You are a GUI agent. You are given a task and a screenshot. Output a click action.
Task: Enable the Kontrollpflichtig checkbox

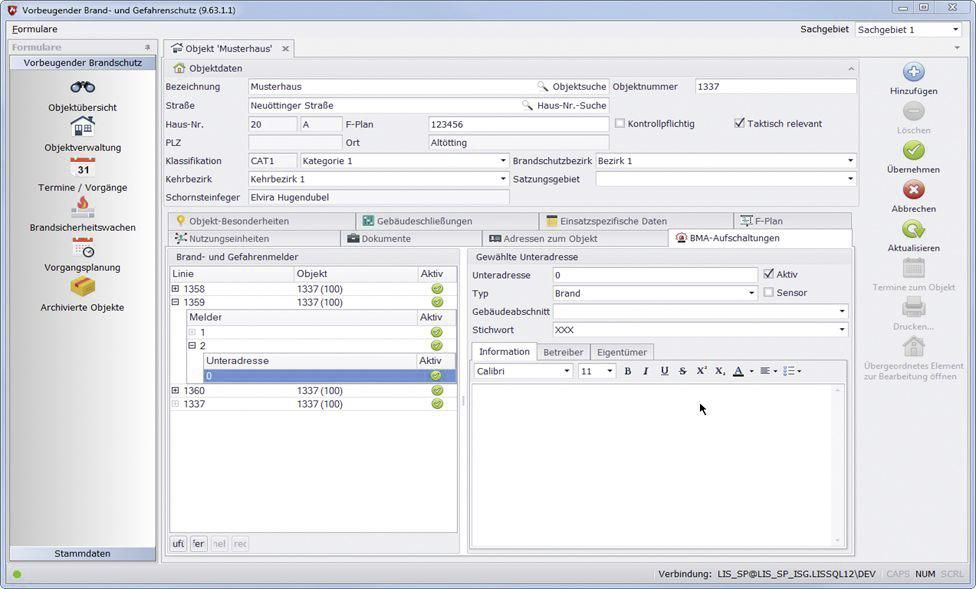click(620, 124)
